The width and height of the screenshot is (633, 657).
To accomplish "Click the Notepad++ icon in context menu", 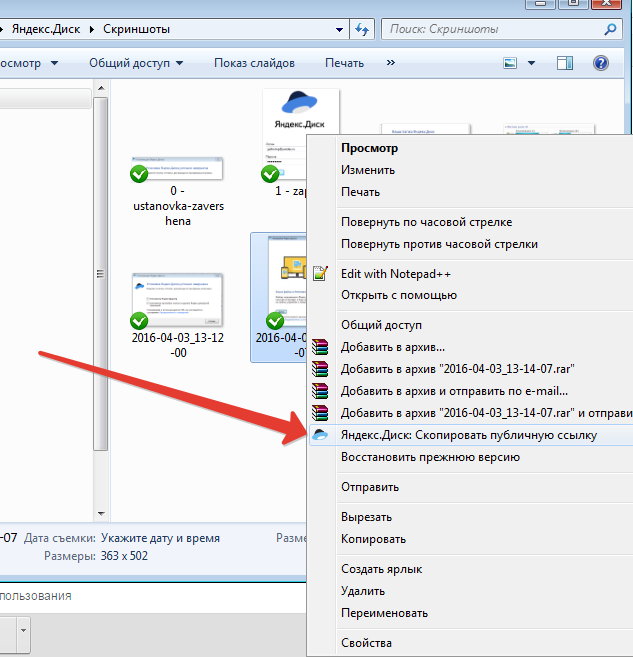I will coord(320,273).
